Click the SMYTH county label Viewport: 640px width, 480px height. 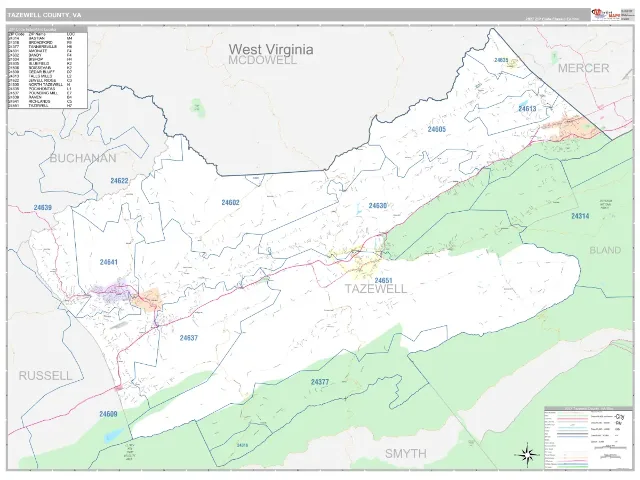(406, 453)
